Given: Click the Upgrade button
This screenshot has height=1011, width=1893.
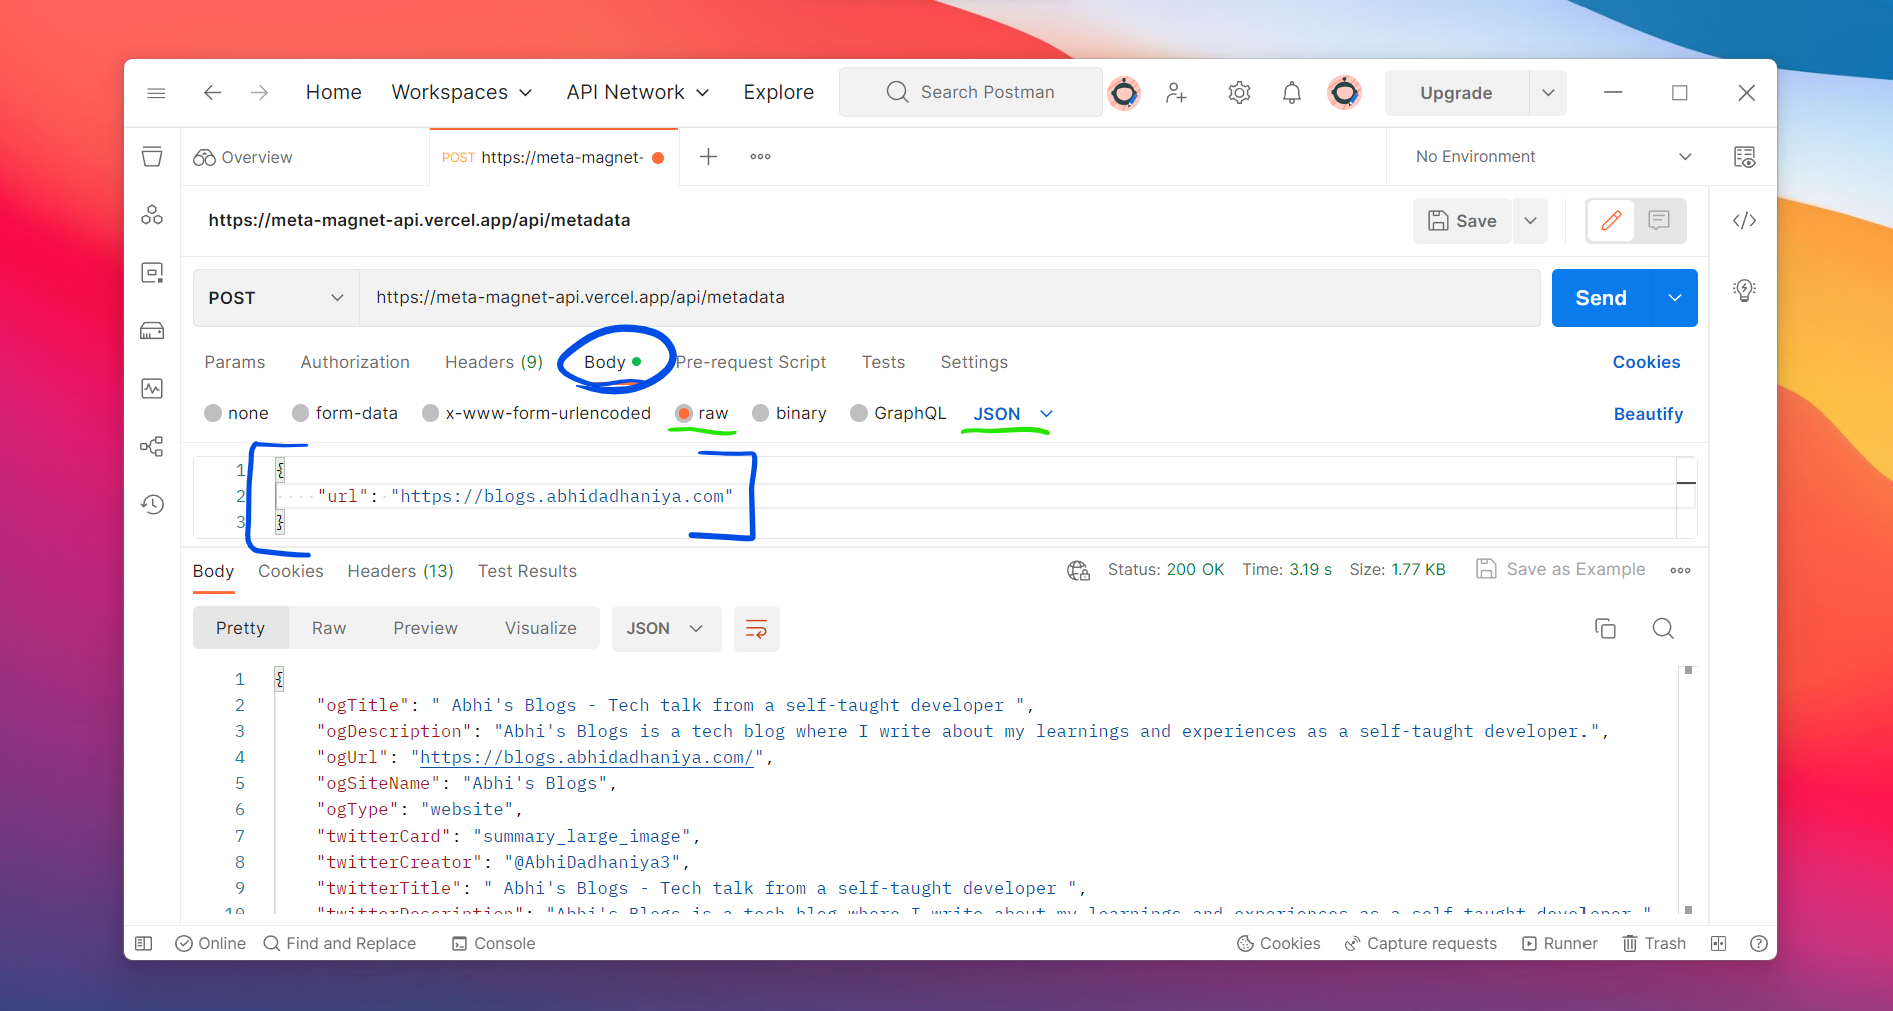Looking at the screenshot, I should 1456,93.
